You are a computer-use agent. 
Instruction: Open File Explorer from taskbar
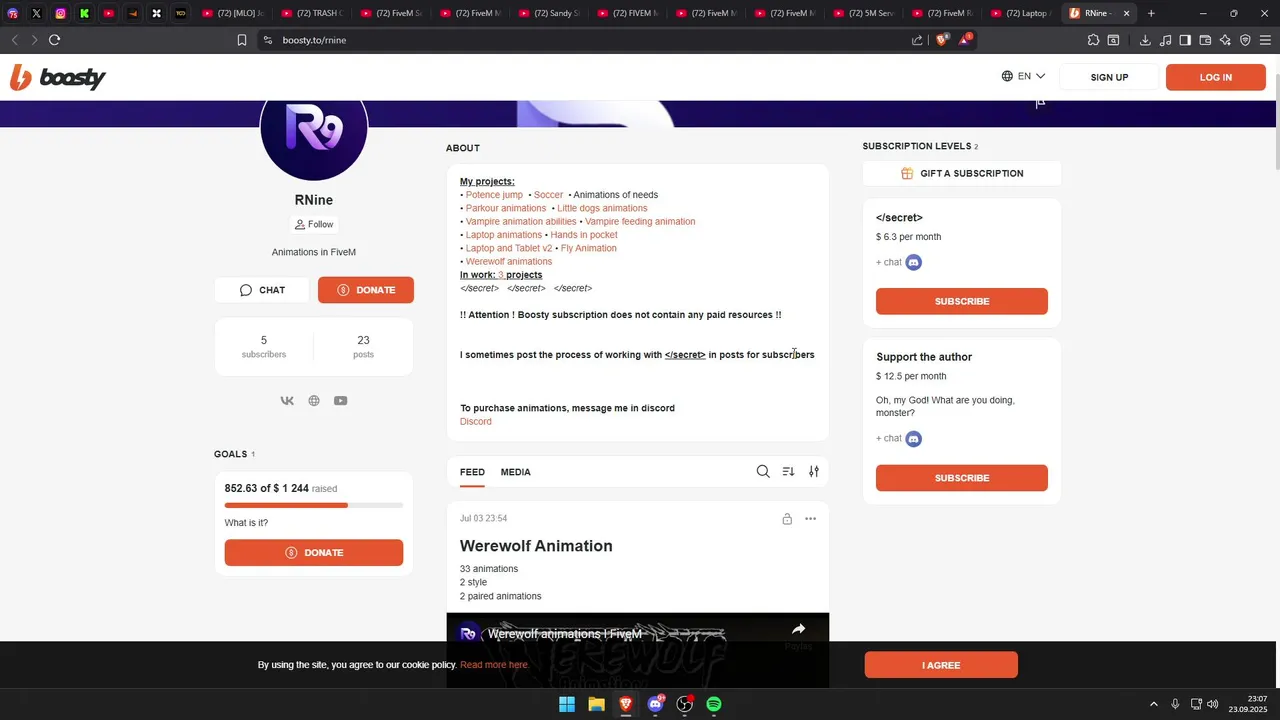[596, 704]
